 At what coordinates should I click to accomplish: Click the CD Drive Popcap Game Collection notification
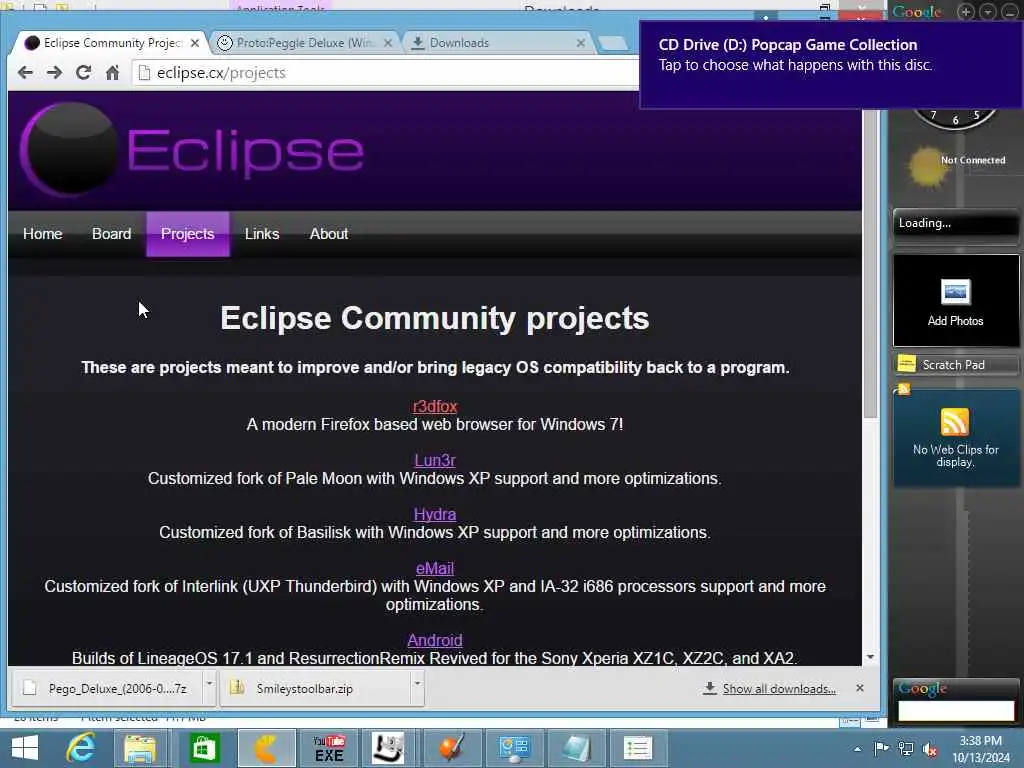pyautogui.click(x=831, y=65)
